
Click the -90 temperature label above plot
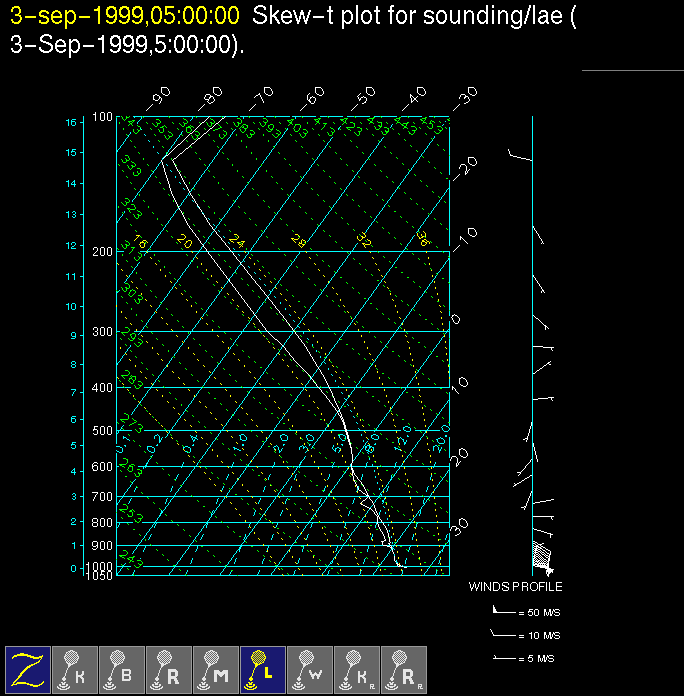[158, 98]
